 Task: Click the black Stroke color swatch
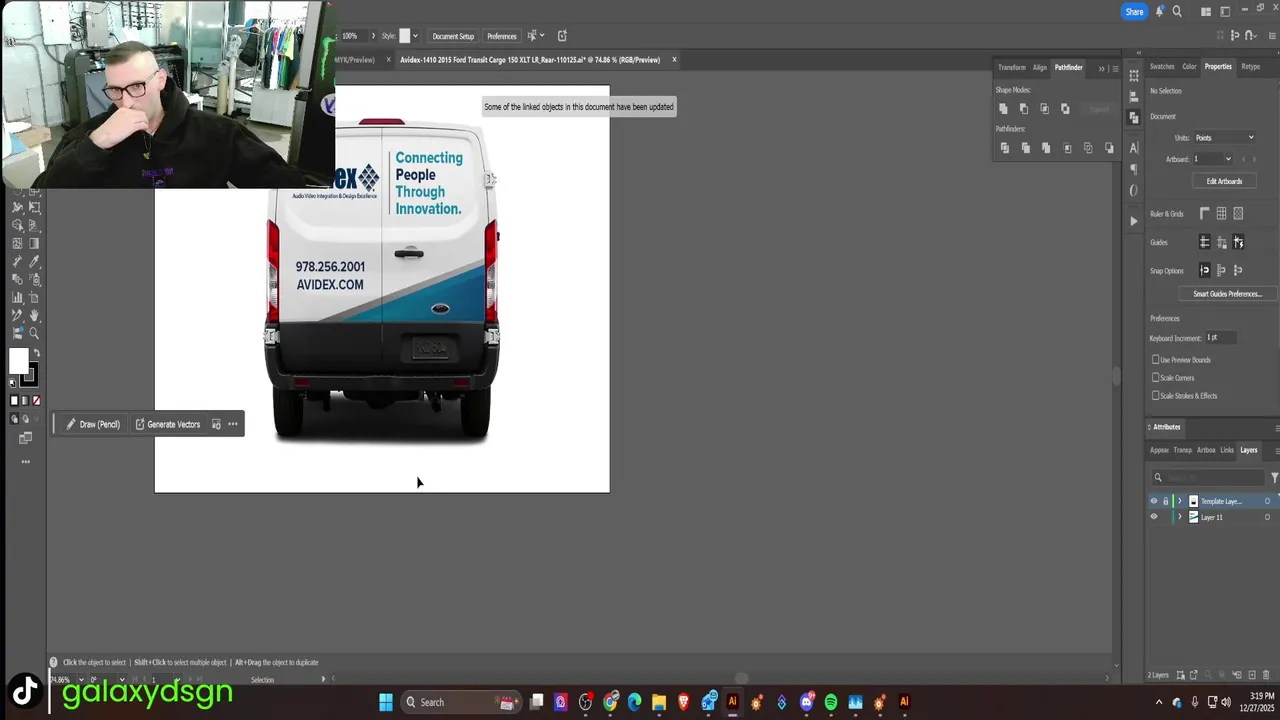click(29, 376)
